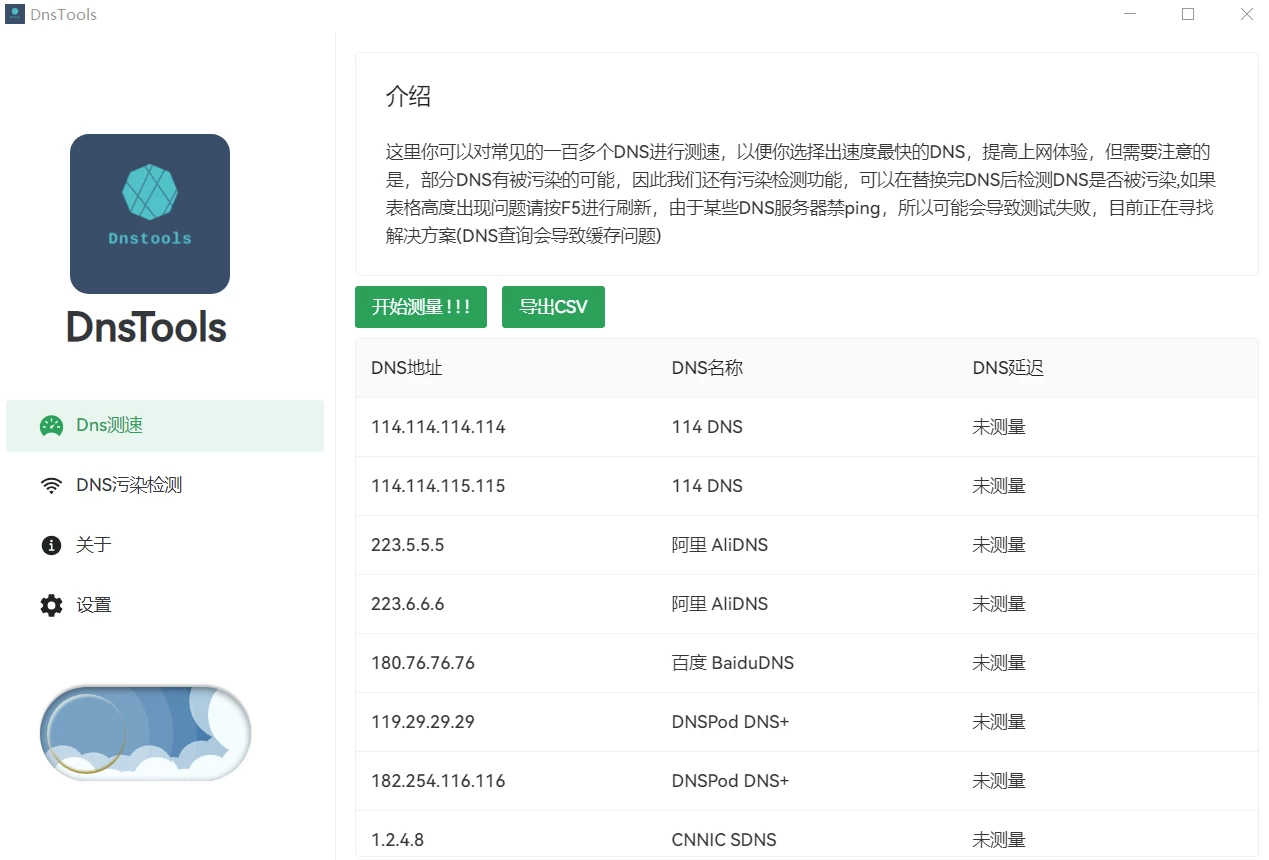Click the info icon next to 关于
Image resolution: width=1269 pixels, height=860 pixels.
(51, 545)
